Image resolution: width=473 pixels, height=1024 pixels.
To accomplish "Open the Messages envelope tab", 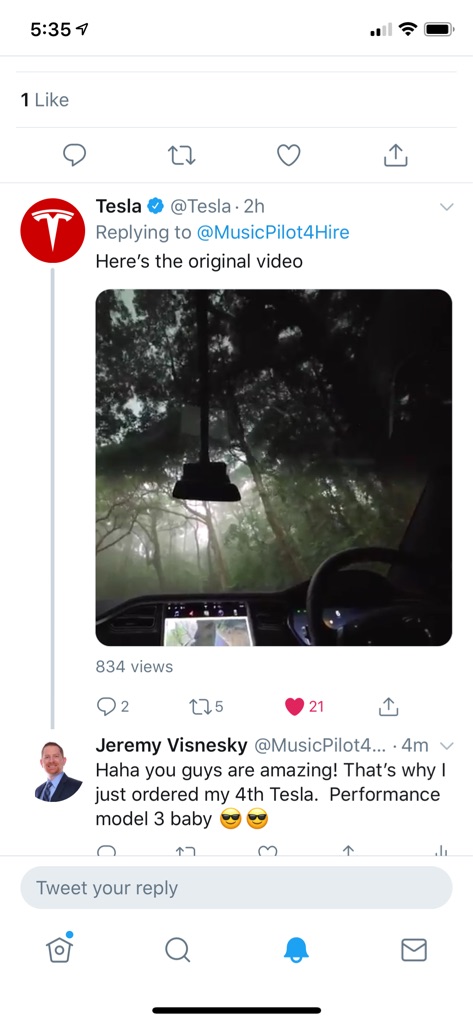I will coord(414,950).
